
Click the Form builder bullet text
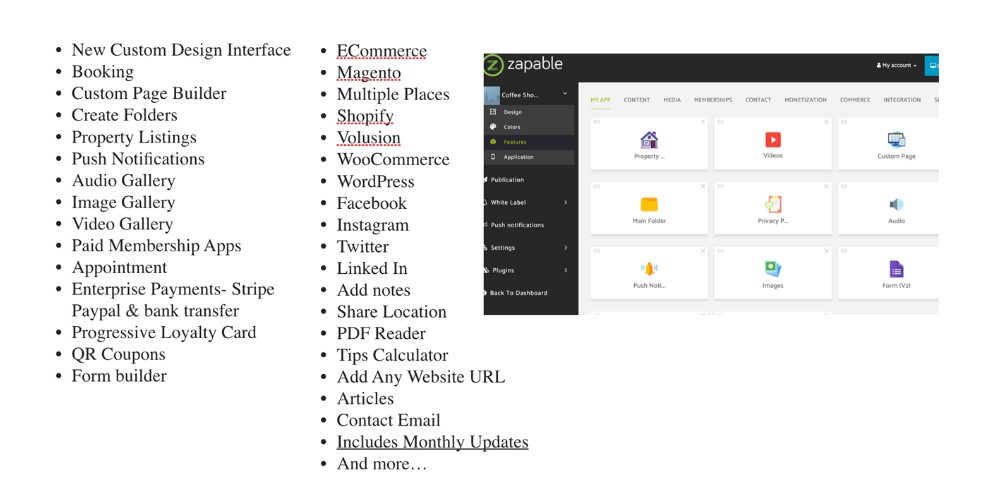[x=119, y=376]
